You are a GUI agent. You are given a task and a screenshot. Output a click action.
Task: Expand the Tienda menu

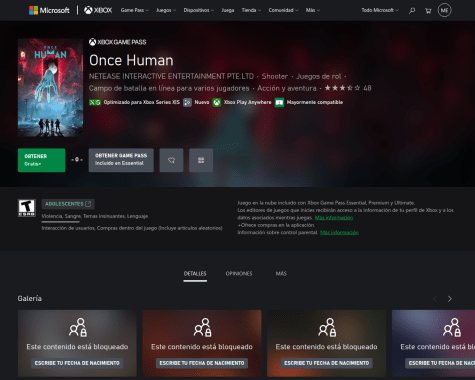click(x=251, y=10)
